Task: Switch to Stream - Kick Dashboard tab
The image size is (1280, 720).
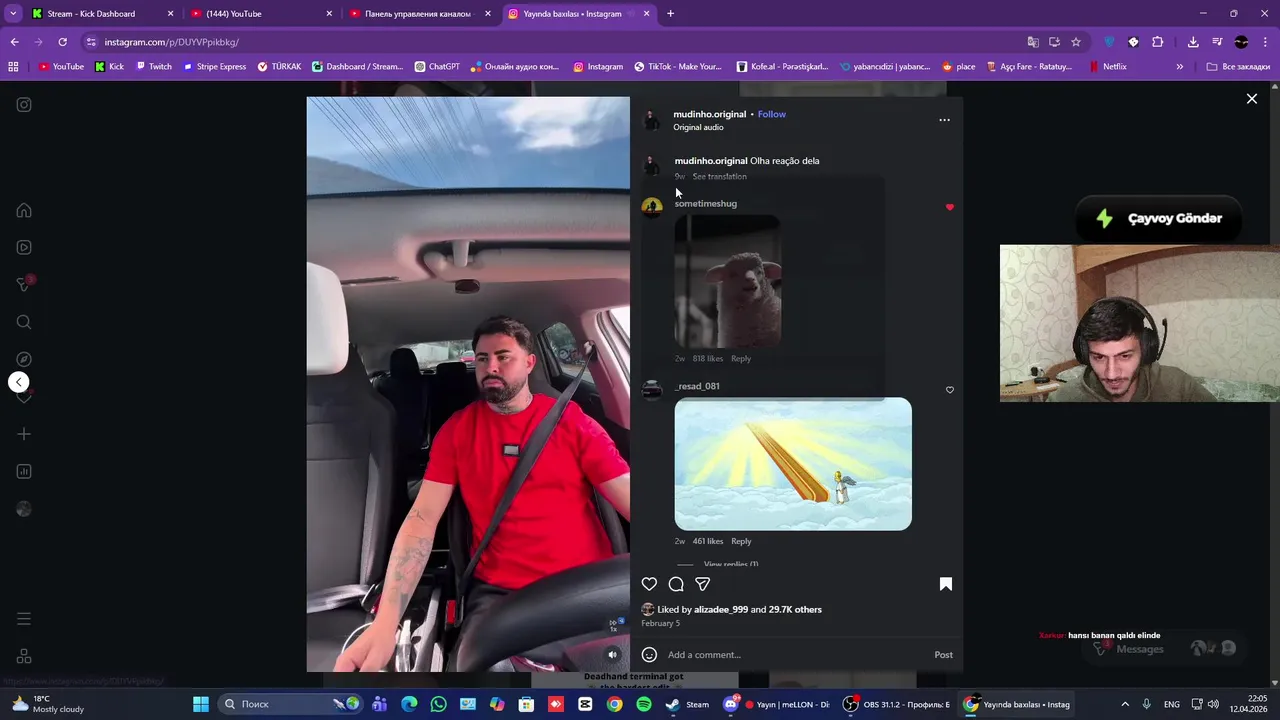Action: point(100,14)
